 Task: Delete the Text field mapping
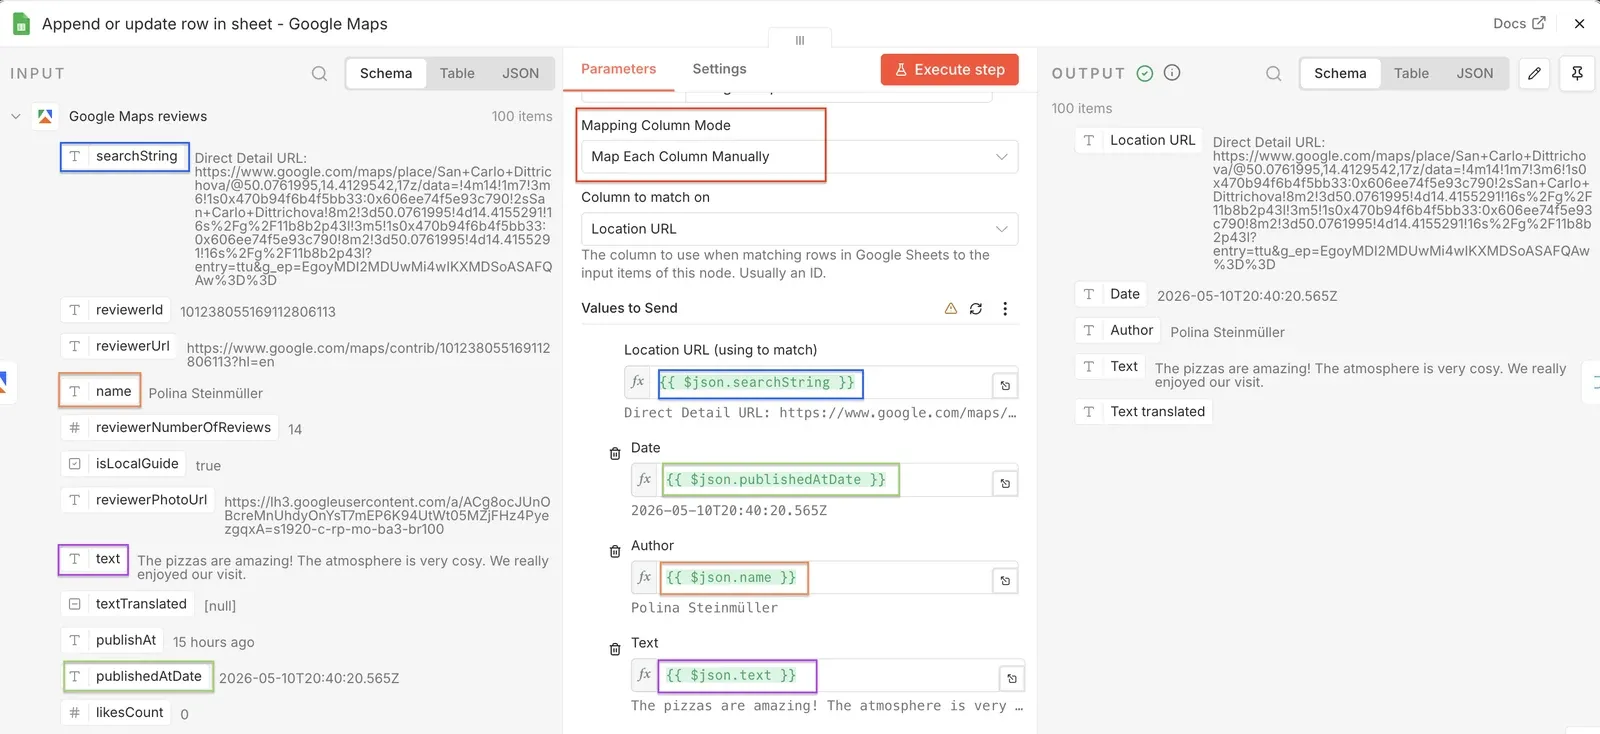tap(615, 648)
